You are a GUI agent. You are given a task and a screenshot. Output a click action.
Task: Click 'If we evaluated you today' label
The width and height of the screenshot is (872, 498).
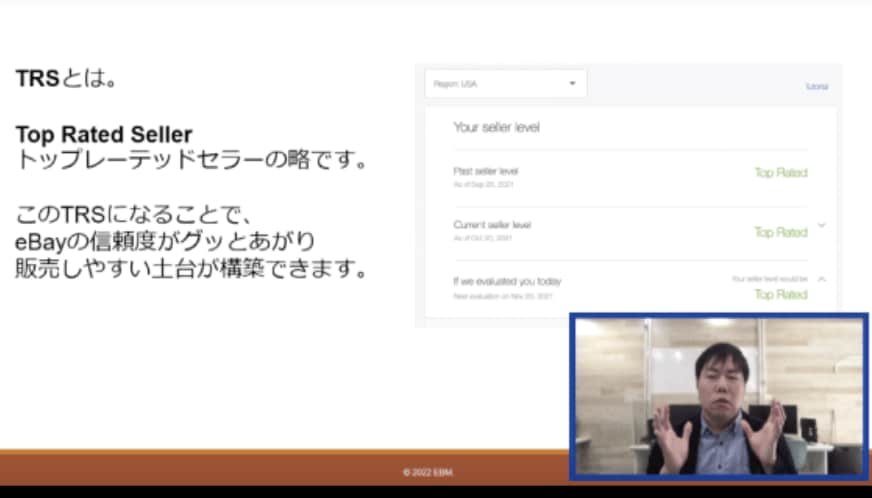tap(507, 281)
